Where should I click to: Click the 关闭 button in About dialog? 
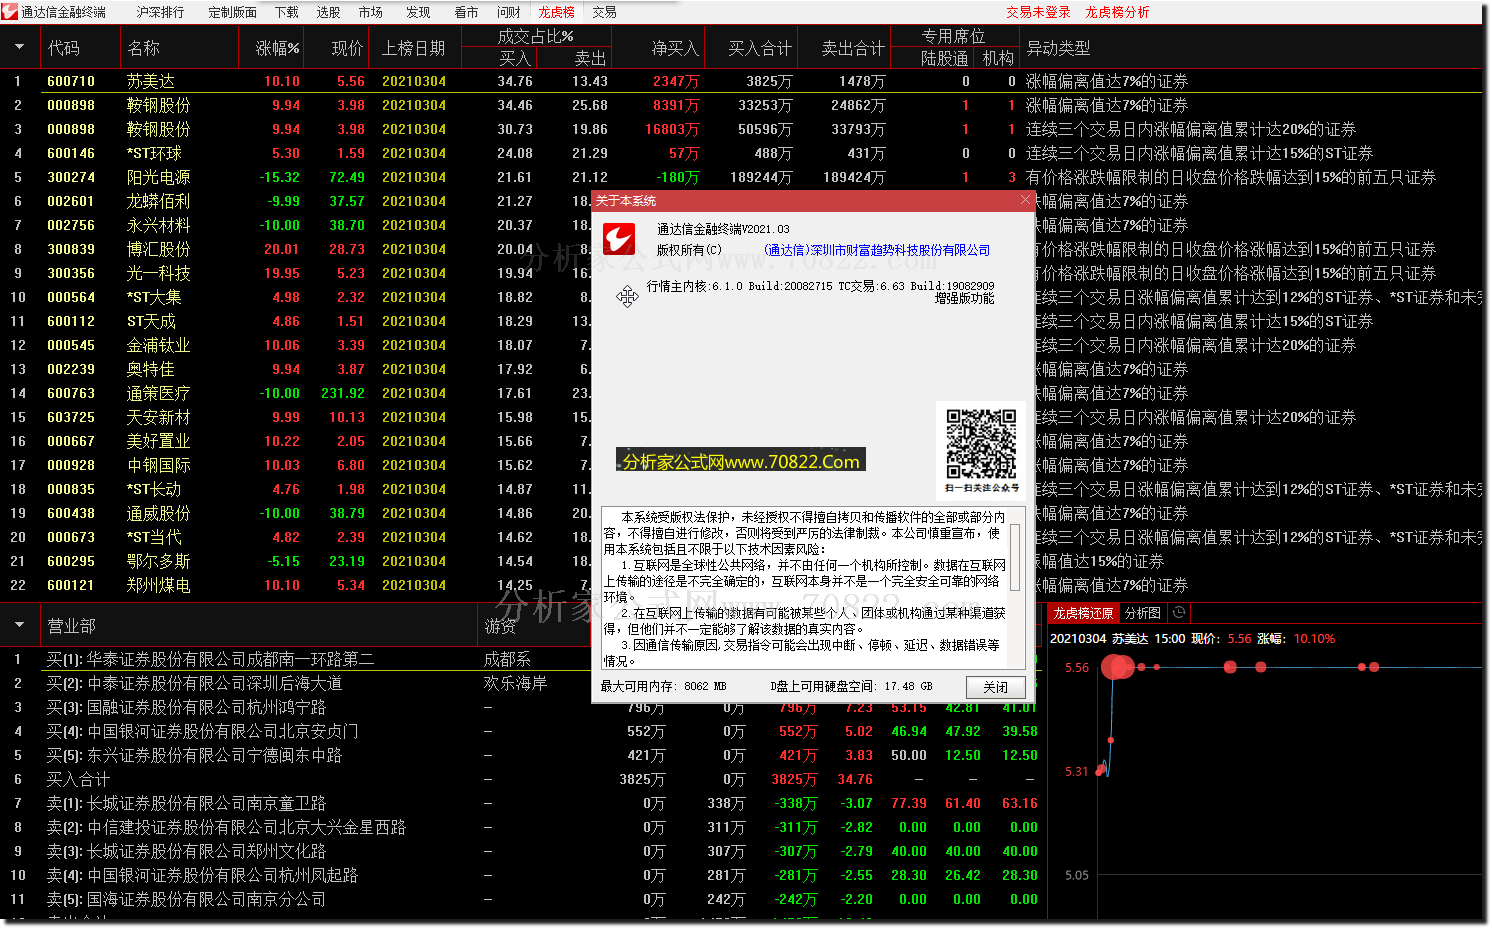pos(995,687)
